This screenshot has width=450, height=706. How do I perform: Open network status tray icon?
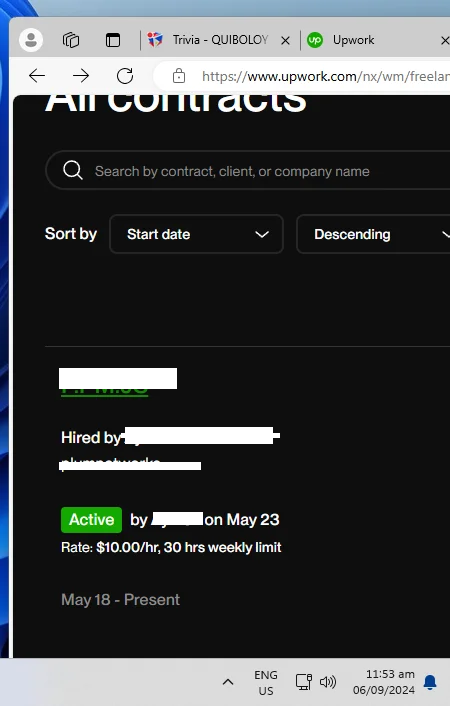coord(304,682)
